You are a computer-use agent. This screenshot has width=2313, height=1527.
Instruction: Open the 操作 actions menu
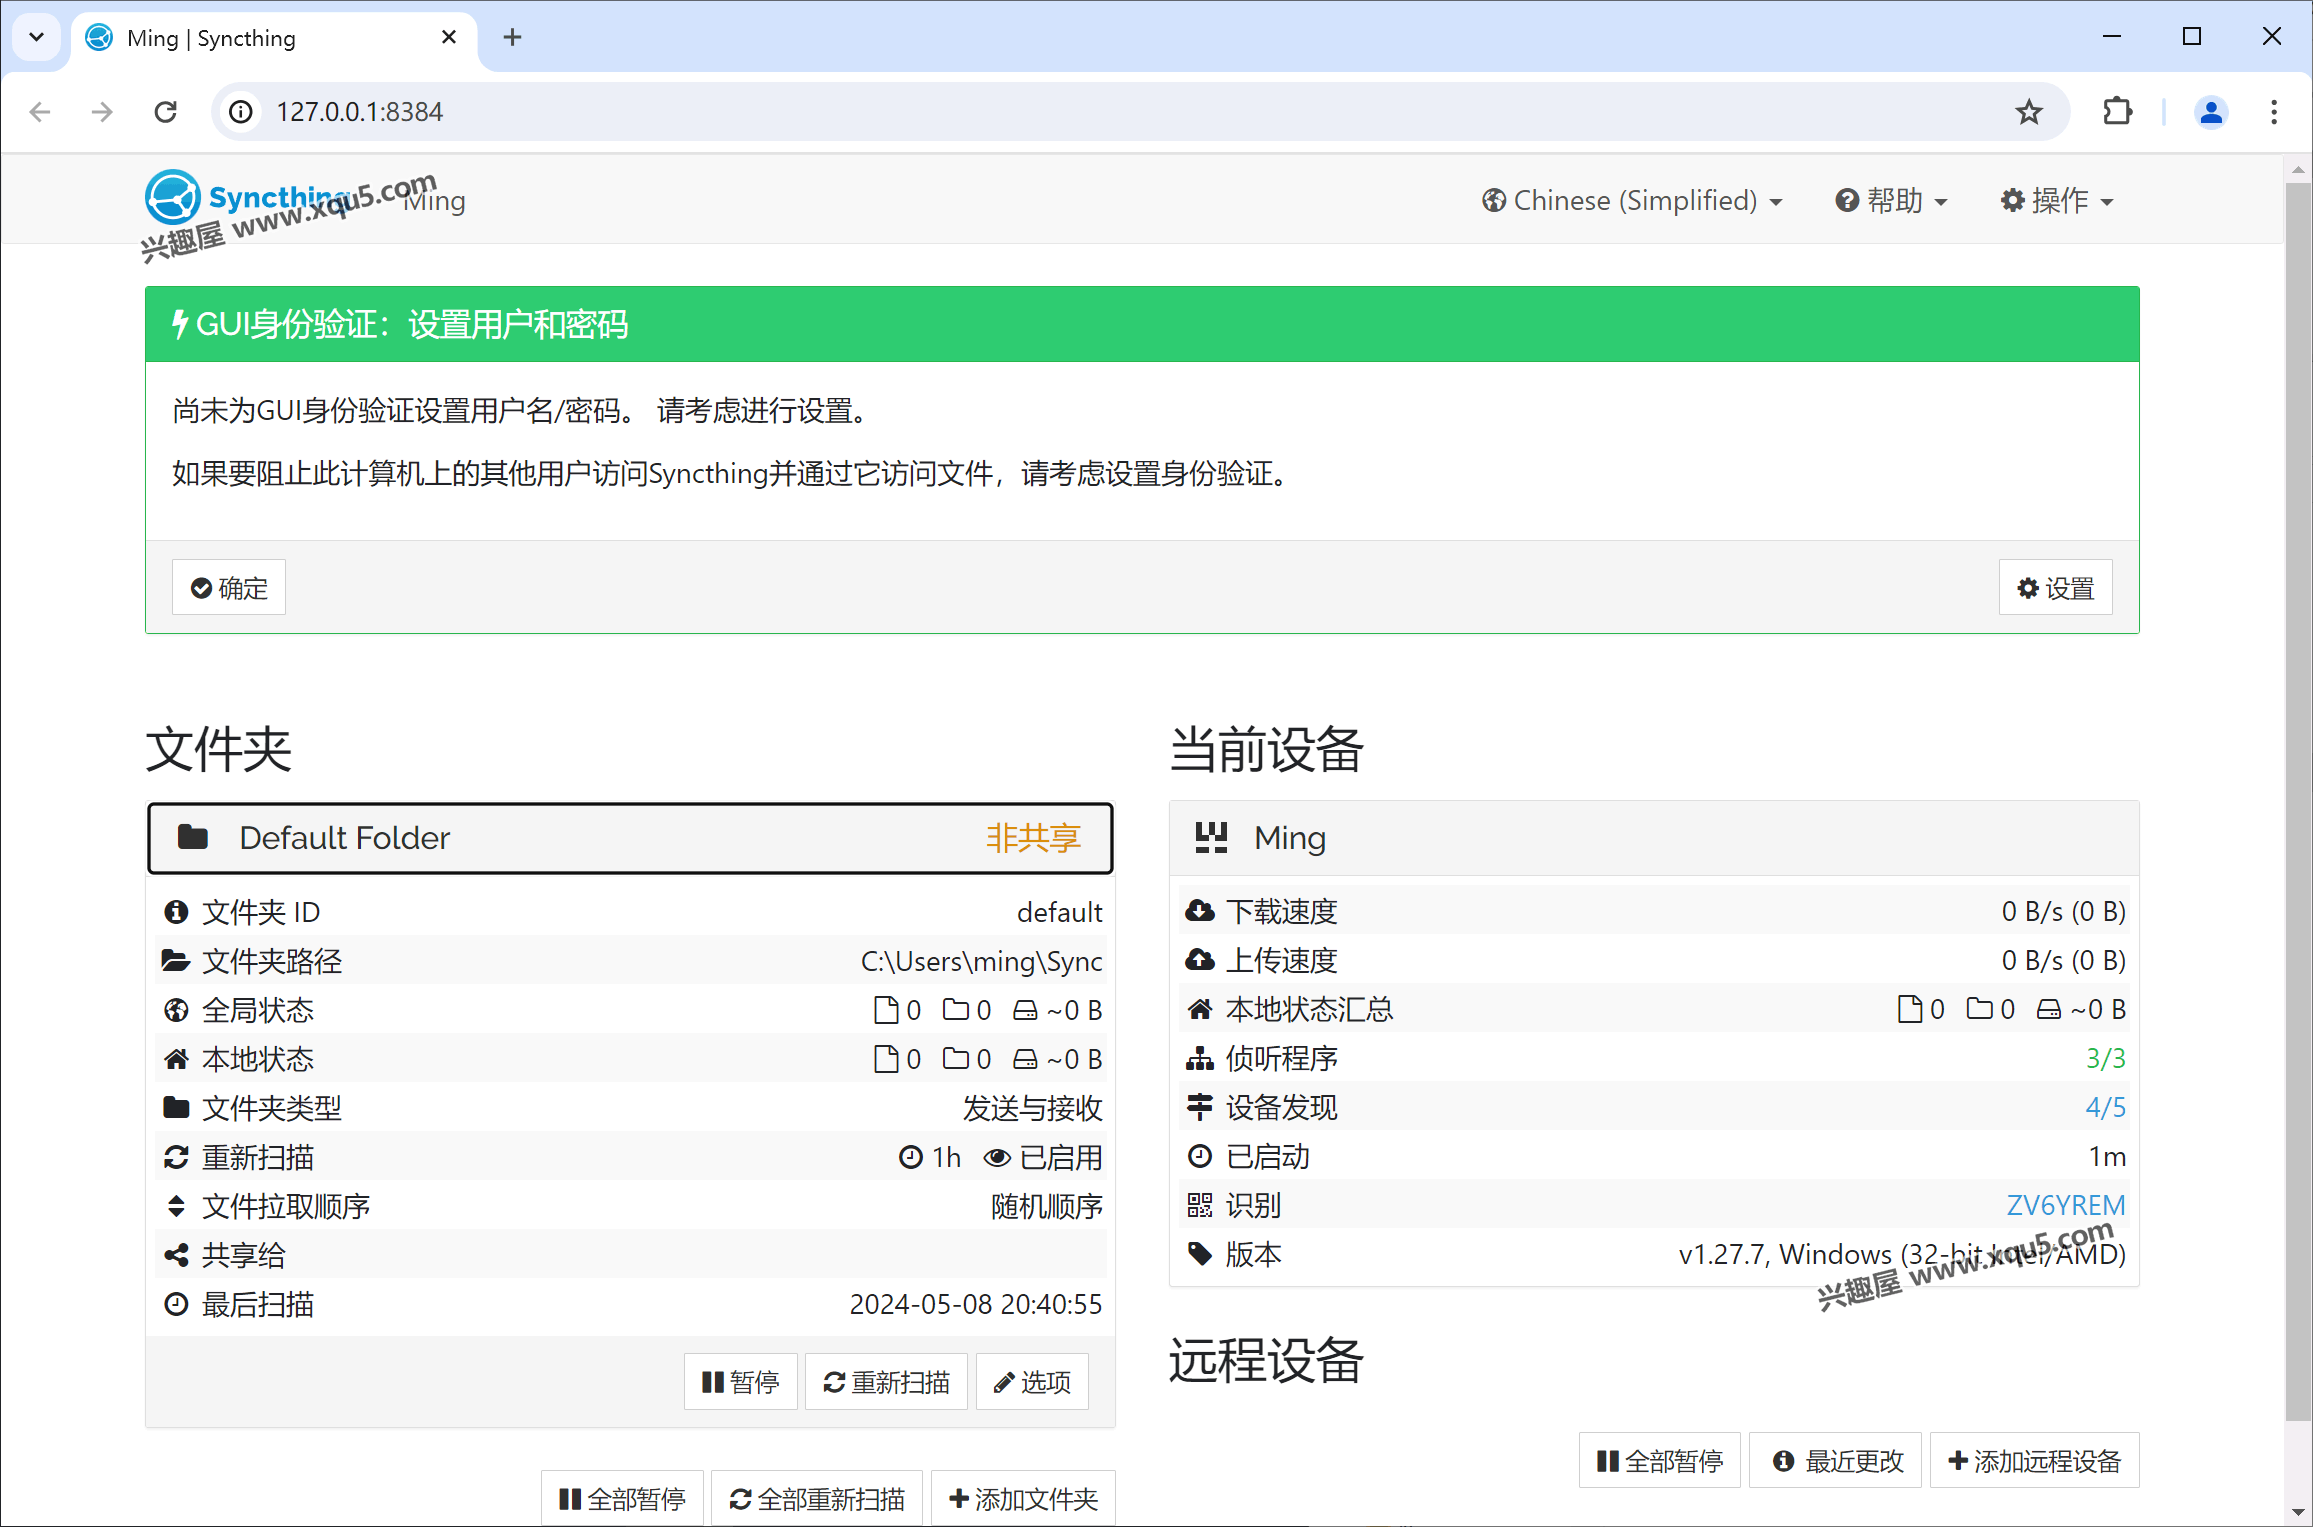(2057, 200)
